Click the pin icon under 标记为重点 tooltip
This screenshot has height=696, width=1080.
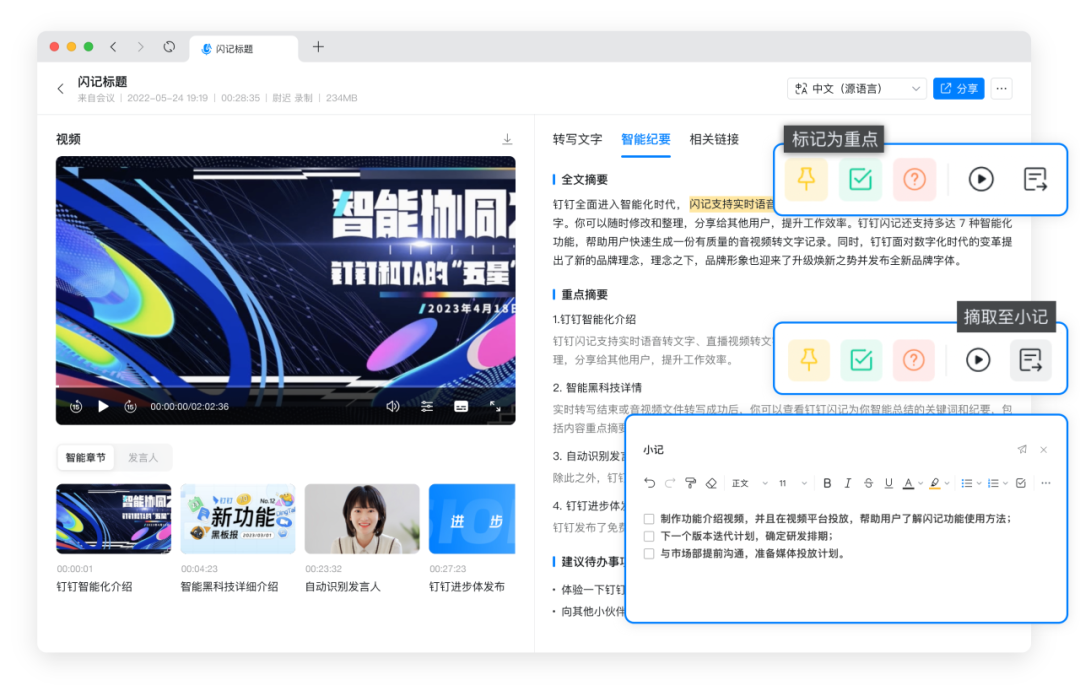coord(806,179)
